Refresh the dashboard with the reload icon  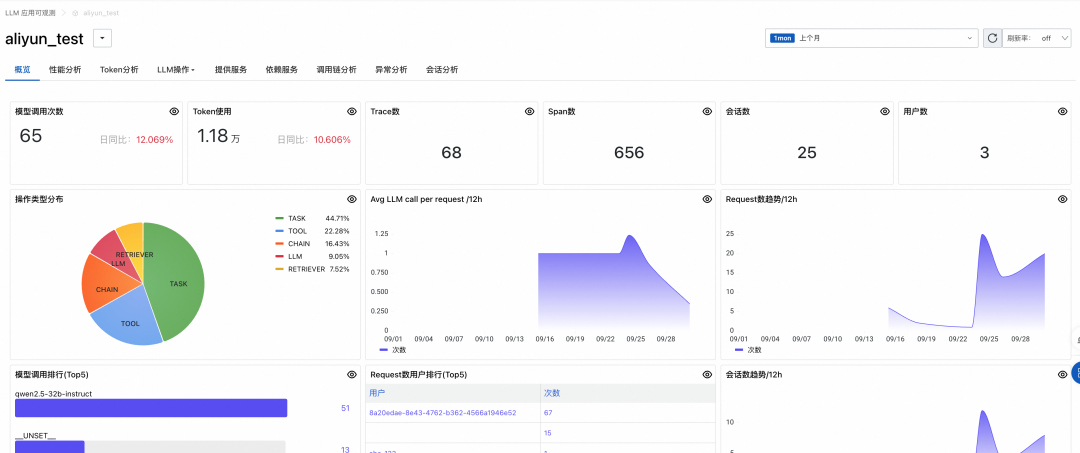[992, 38]
